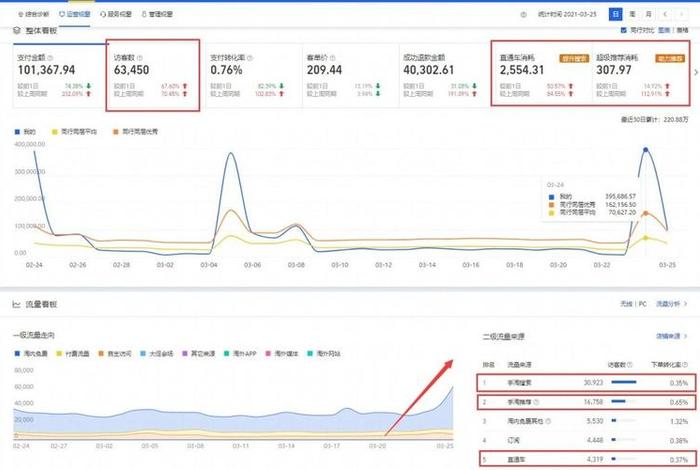Screen dimensions: 700x470
Task: Switch overview display to 图表 view
Action: click(x=664, y=30)
